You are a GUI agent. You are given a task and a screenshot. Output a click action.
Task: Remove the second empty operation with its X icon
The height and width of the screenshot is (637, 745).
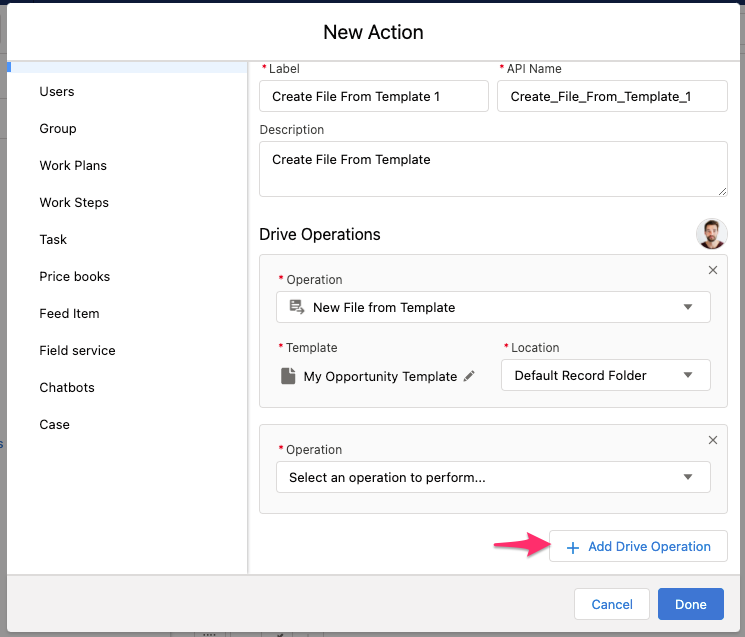pos(713,440)
